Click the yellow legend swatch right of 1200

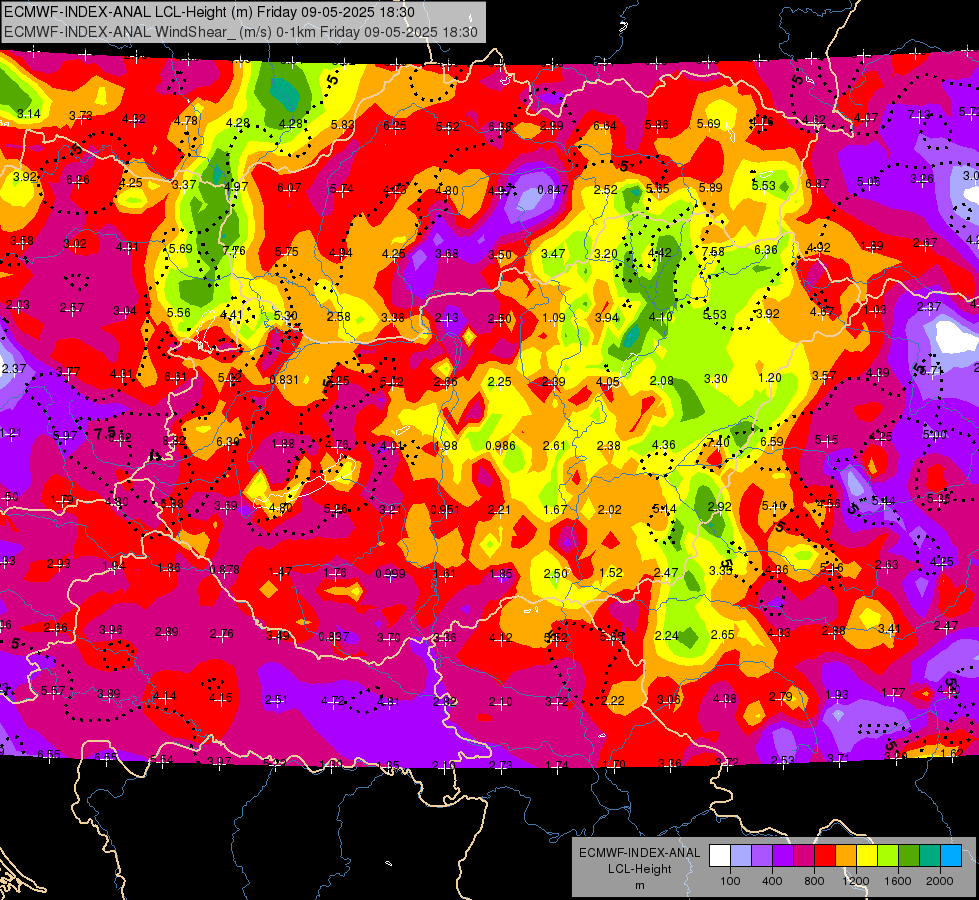867,856
